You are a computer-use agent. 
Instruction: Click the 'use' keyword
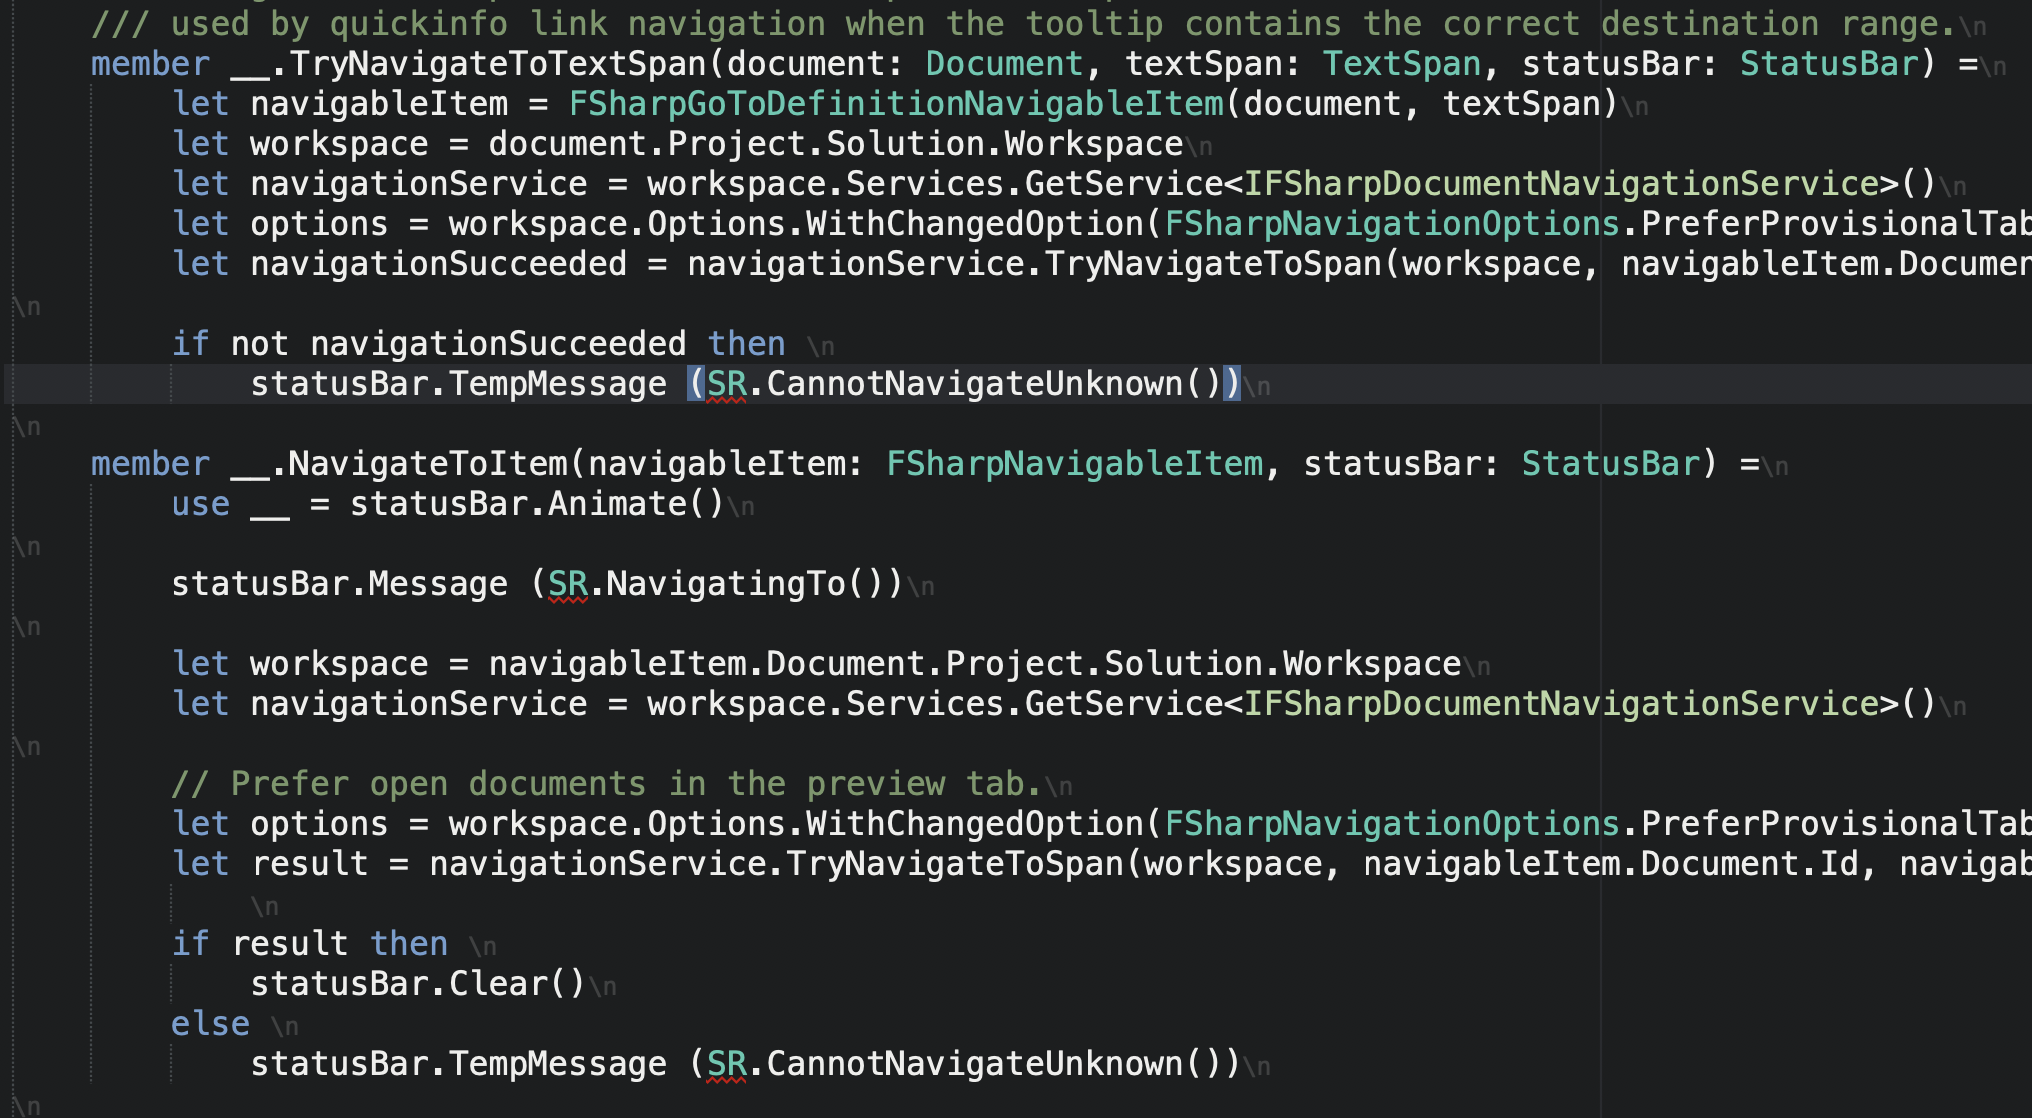click(200, 504)
